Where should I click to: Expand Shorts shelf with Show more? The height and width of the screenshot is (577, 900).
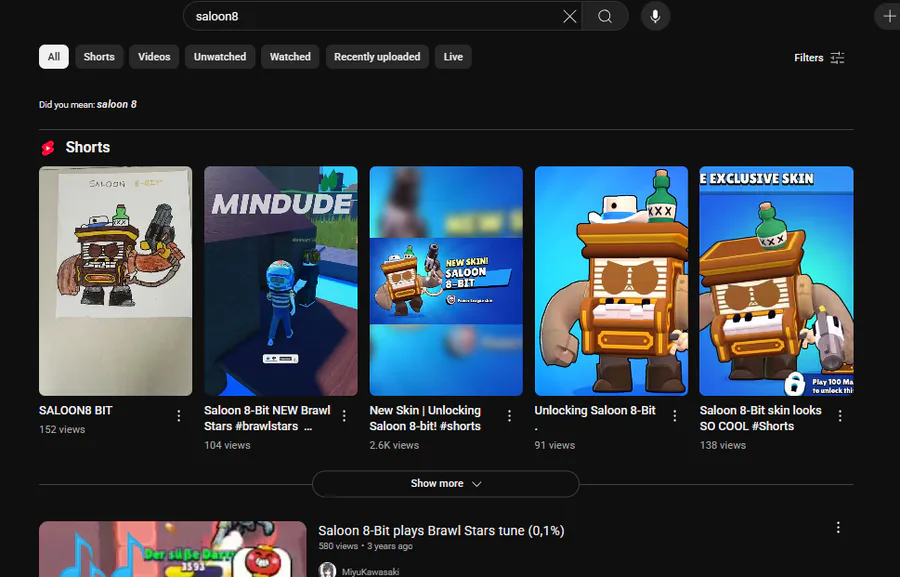445,483
